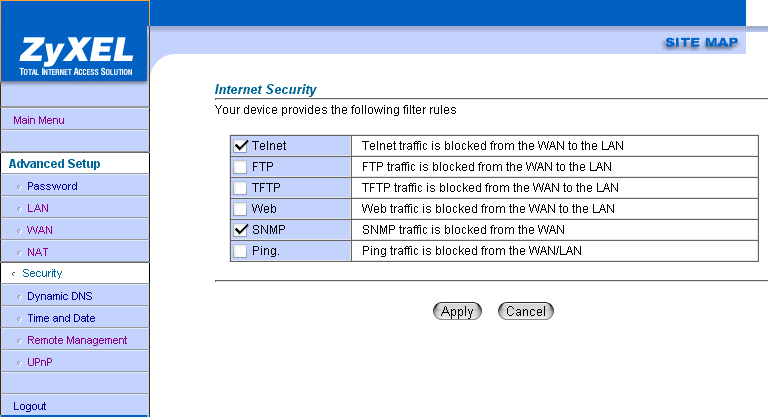768x417 pixels.
Task: Uncheck the Telnet filter checkbox
Action: [x=240, y=145]
